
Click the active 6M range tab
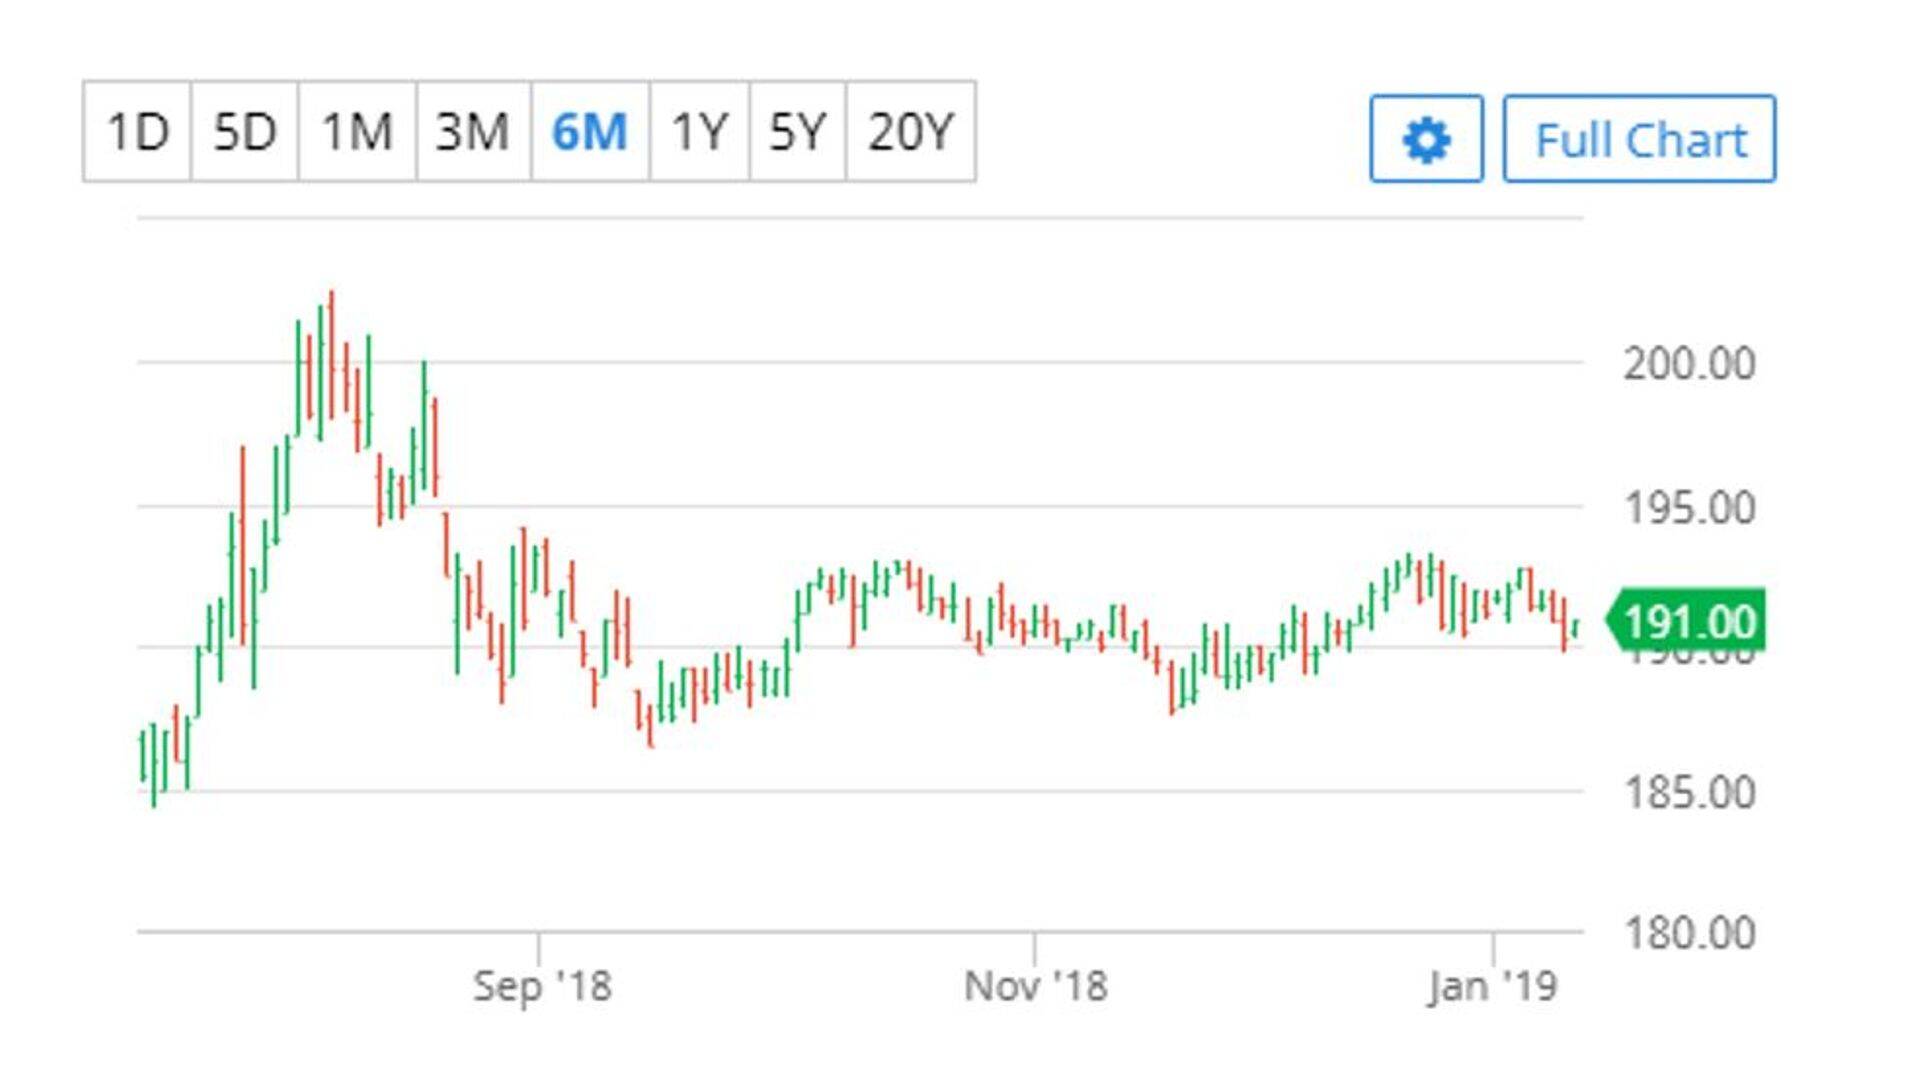coord(590,132)
